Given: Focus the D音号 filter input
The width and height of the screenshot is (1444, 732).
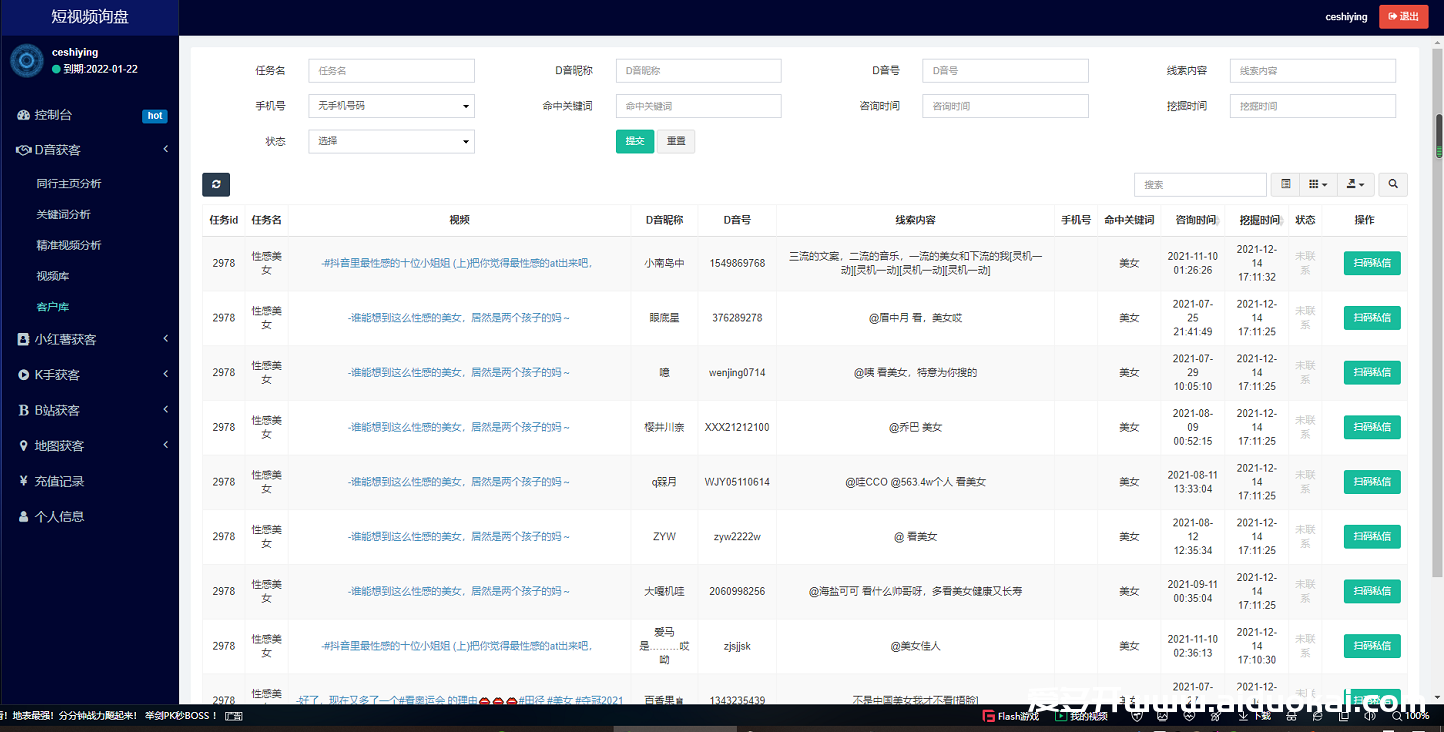Looking at the screenshot, I should tap(1005, 71).
